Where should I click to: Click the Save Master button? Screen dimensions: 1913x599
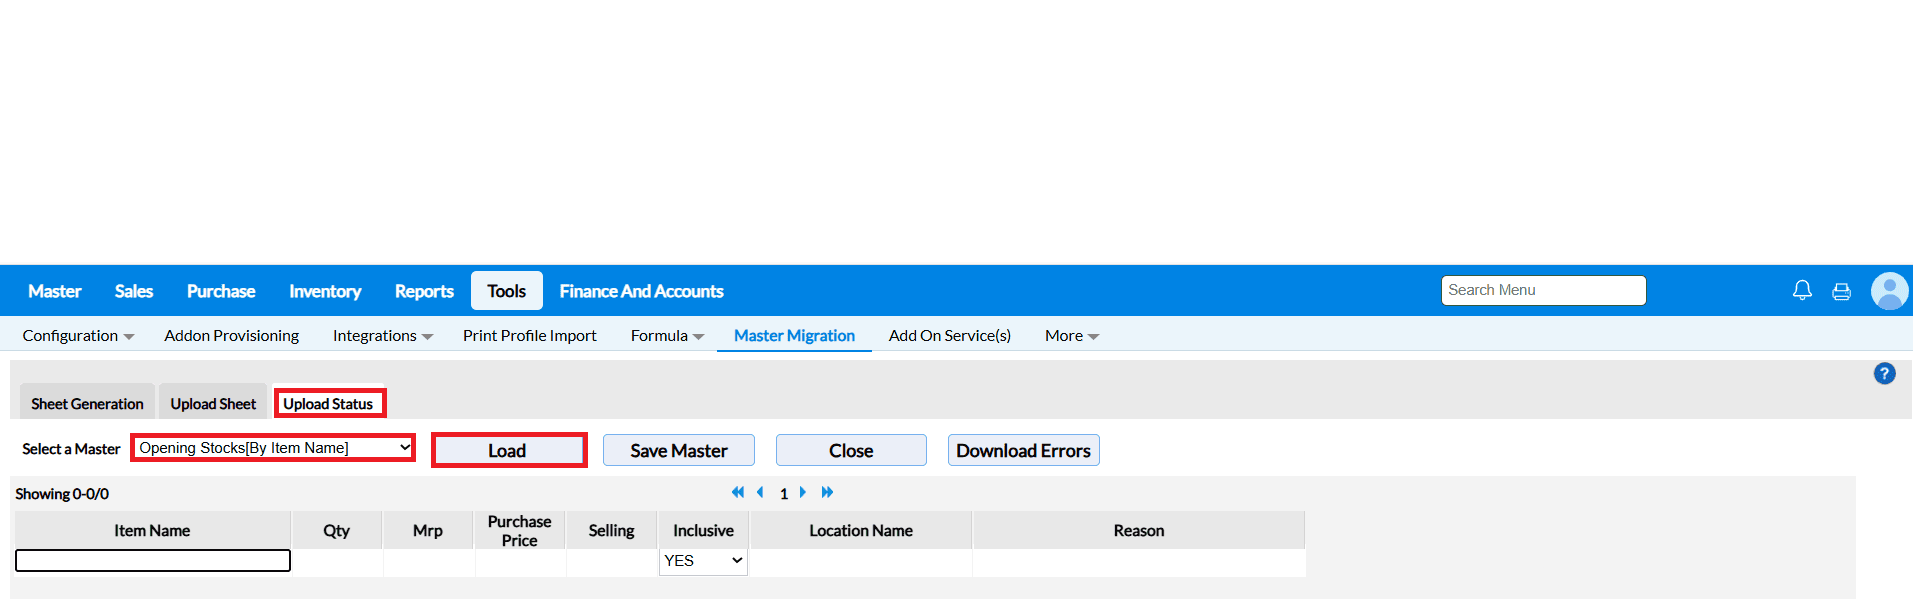(x=679, y=450)
